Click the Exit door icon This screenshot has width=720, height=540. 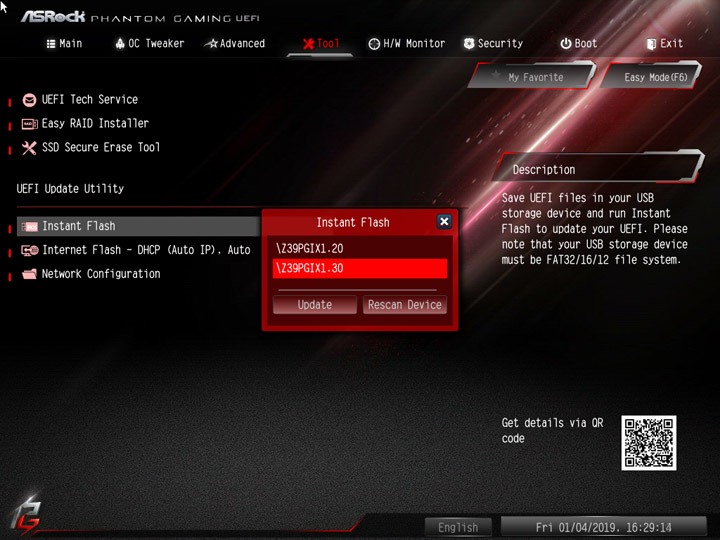[651, 44]
